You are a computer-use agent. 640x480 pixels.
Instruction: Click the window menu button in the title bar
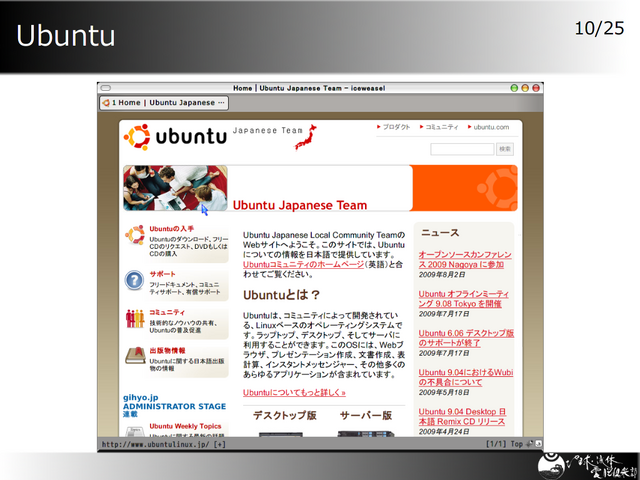[106, 88]
